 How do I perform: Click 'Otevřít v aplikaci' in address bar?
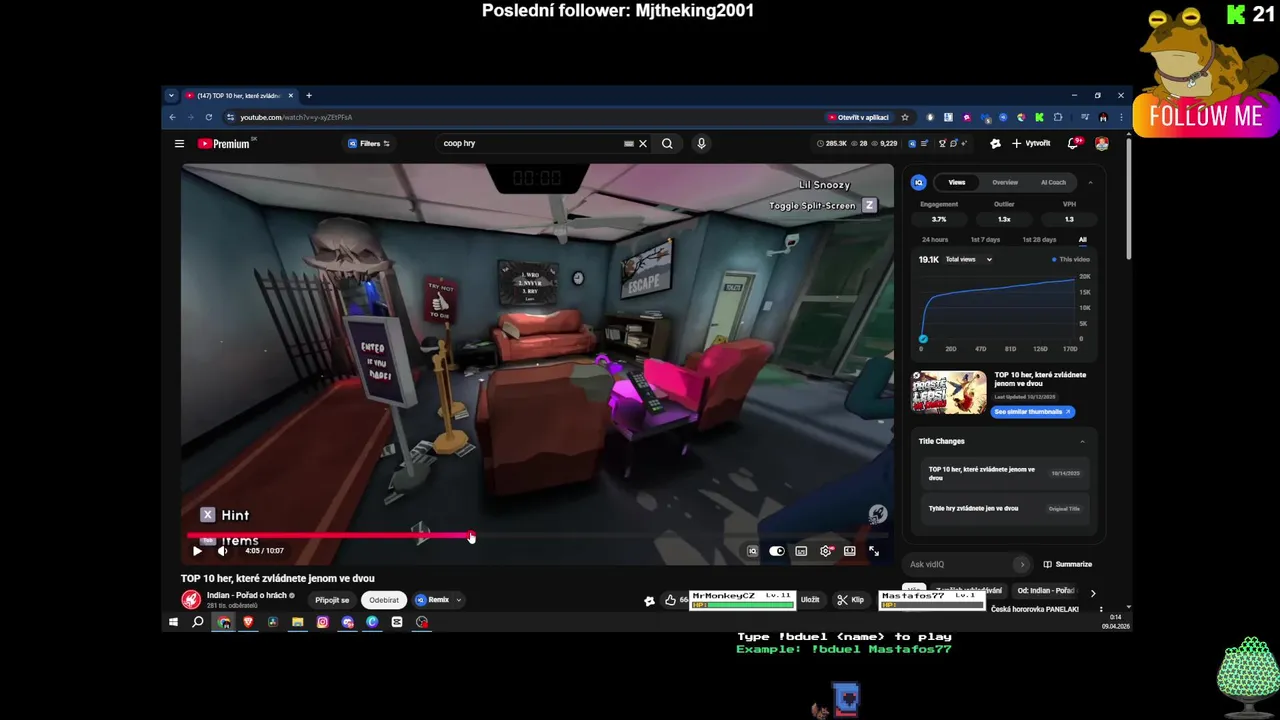[x=858, y=117]
